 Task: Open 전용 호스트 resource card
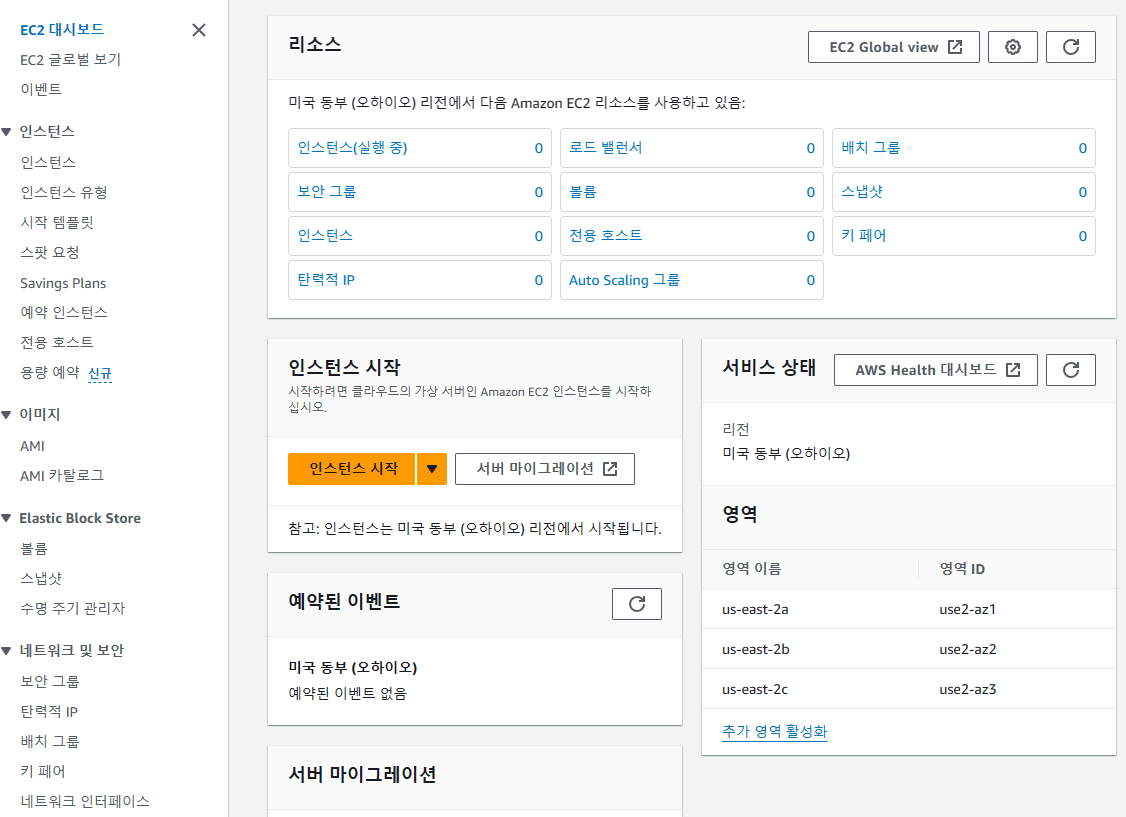coord(692,236)
